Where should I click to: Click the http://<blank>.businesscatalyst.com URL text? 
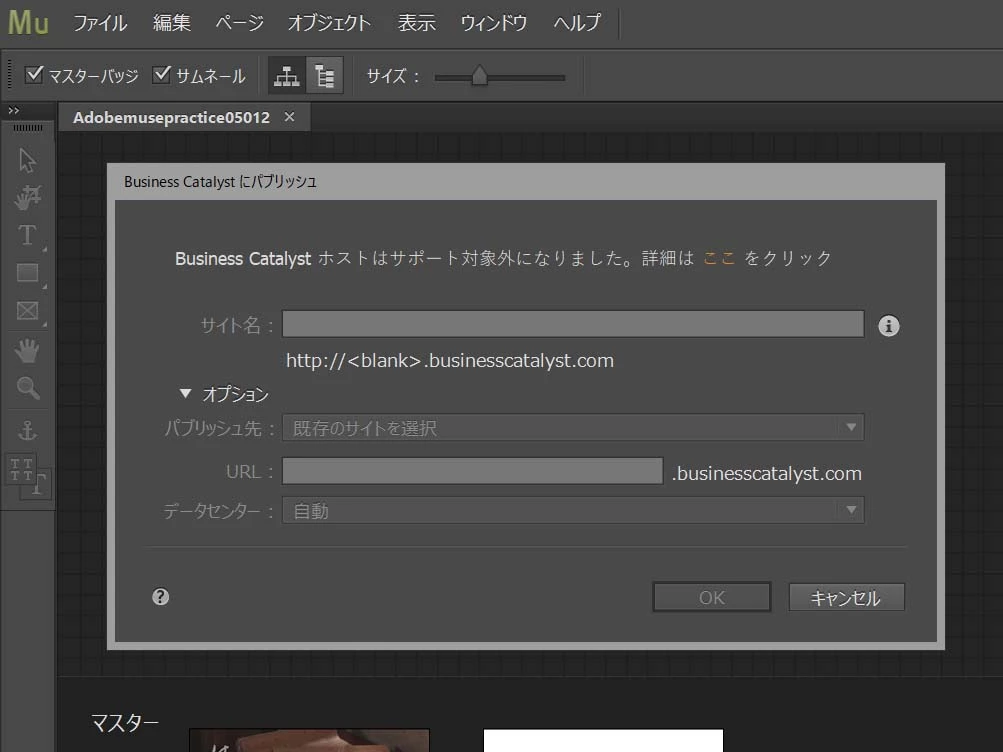[x=450, y=361]
